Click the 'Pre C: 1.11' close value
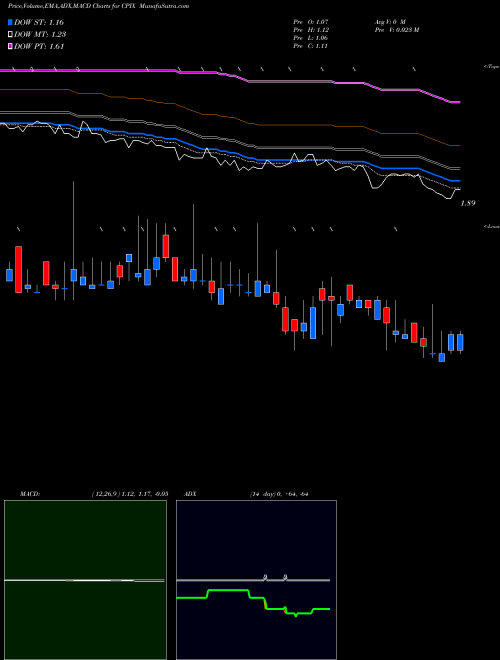This screenshot has height=660, width=500. (x=311, y=46)
